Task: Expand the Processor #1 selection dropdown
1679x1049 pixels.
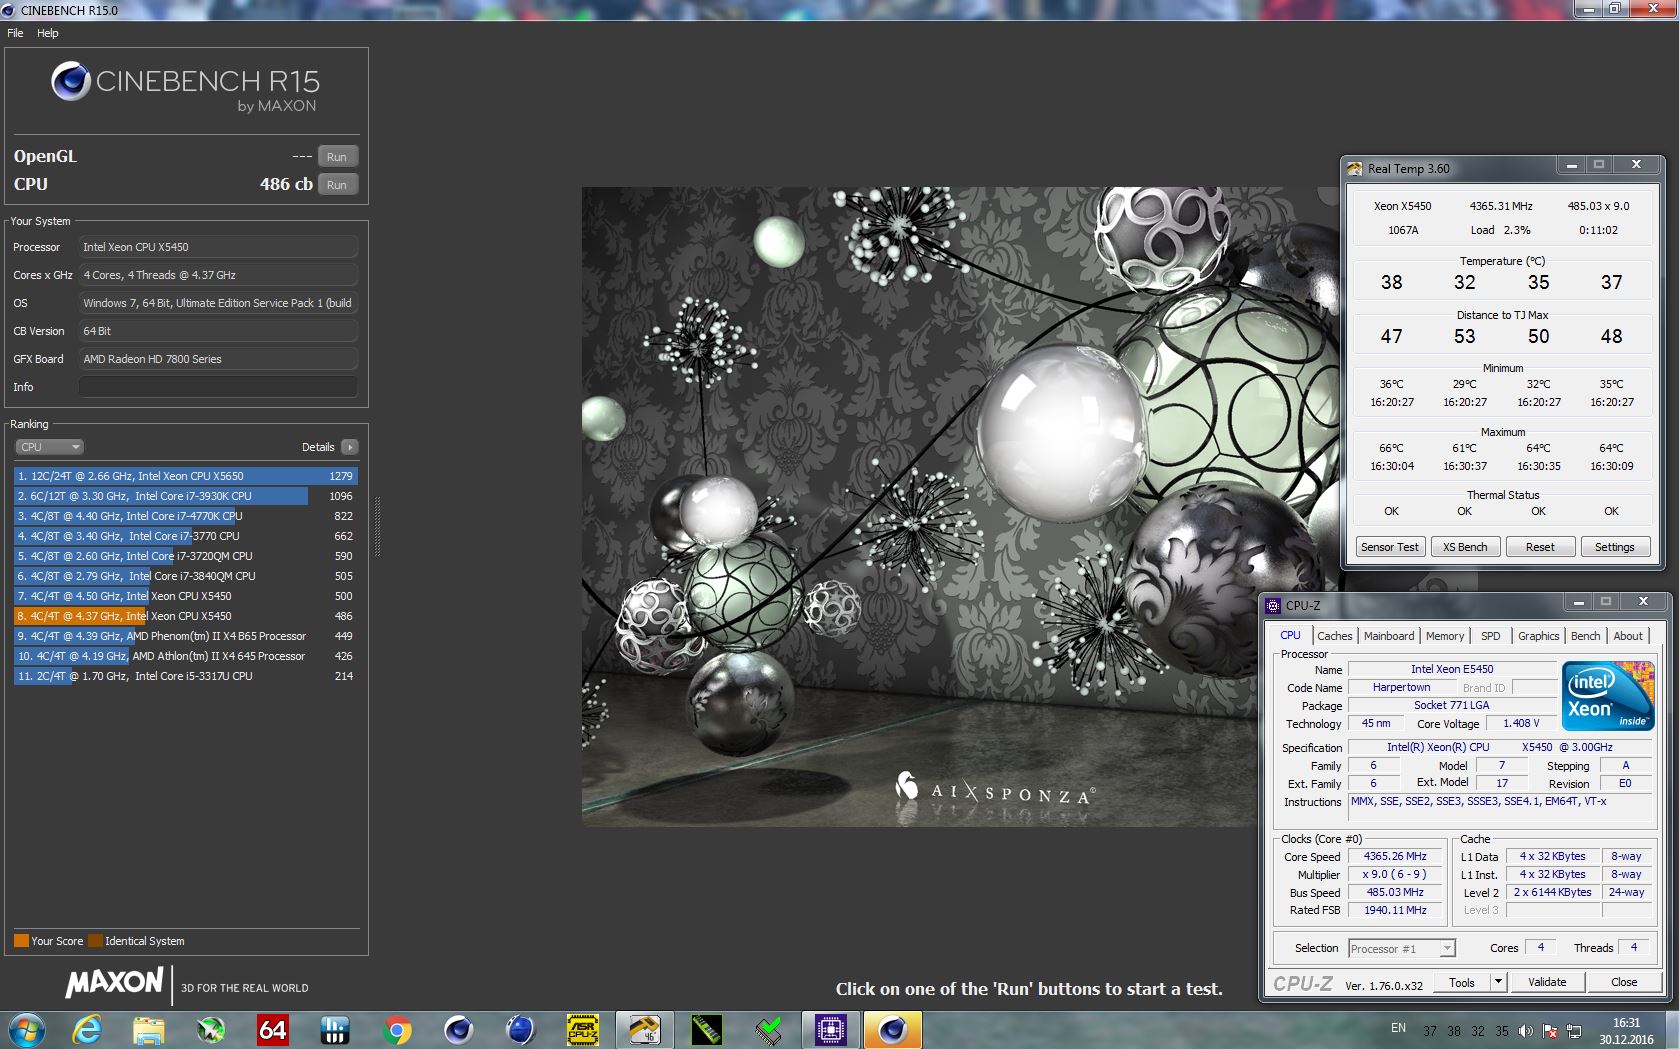Action: (x=1446, y=949)
